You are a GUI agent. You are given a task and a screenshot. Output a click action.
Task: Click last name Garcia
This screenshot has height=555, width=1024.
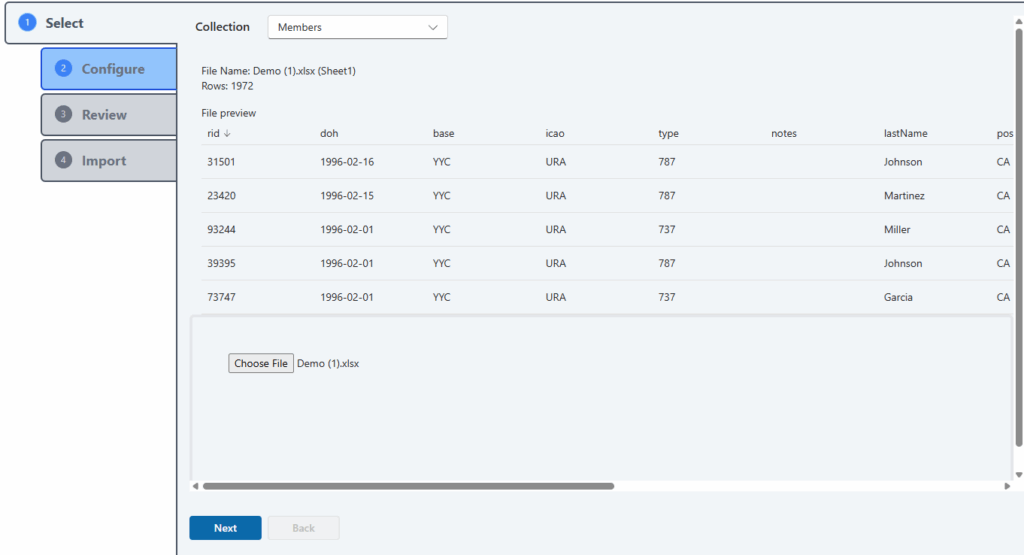coord(898,297)
